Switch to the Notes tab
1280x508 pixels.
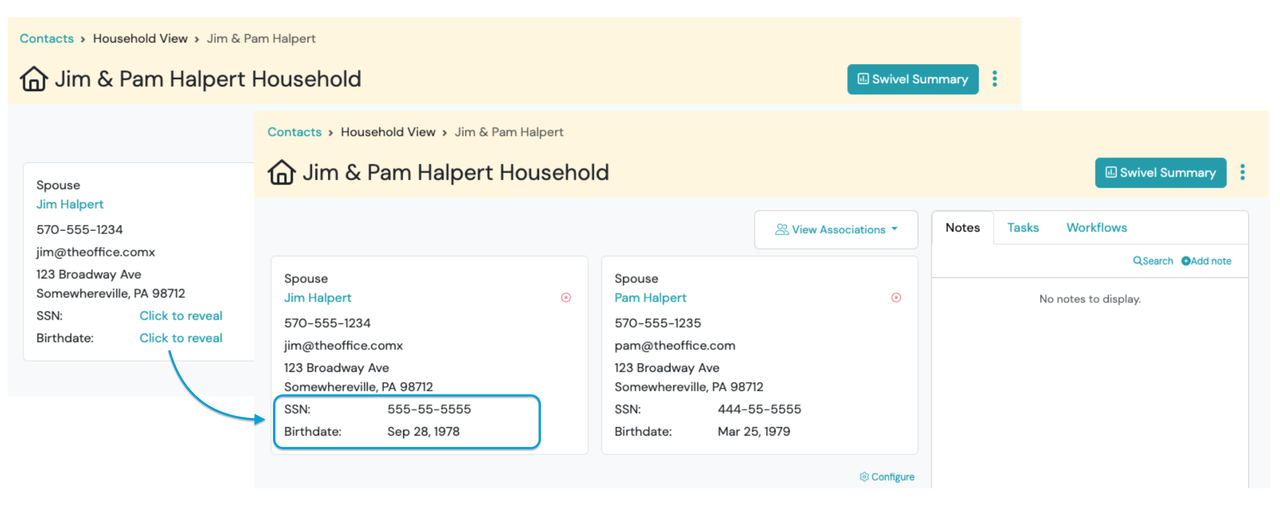click(x=962, y=228)
